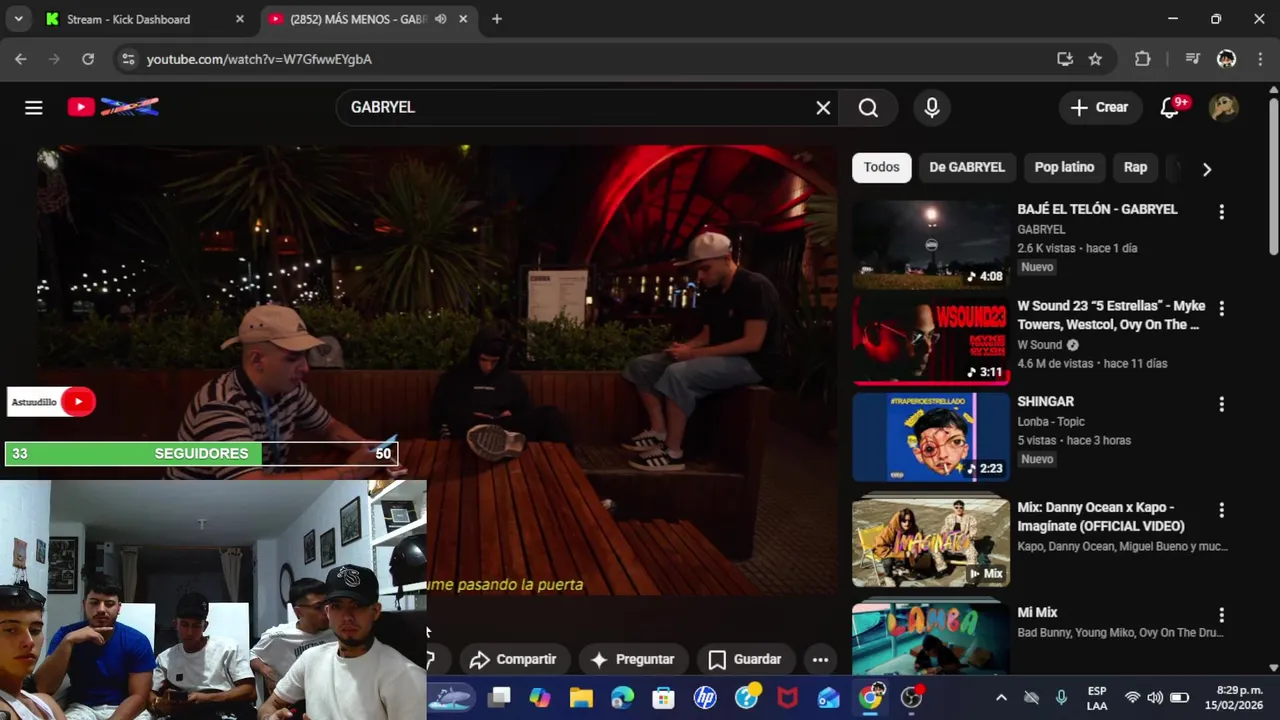
Task: Open Mix: Danny Ocean x Kapo title
Action: (x=1101, y=516)
